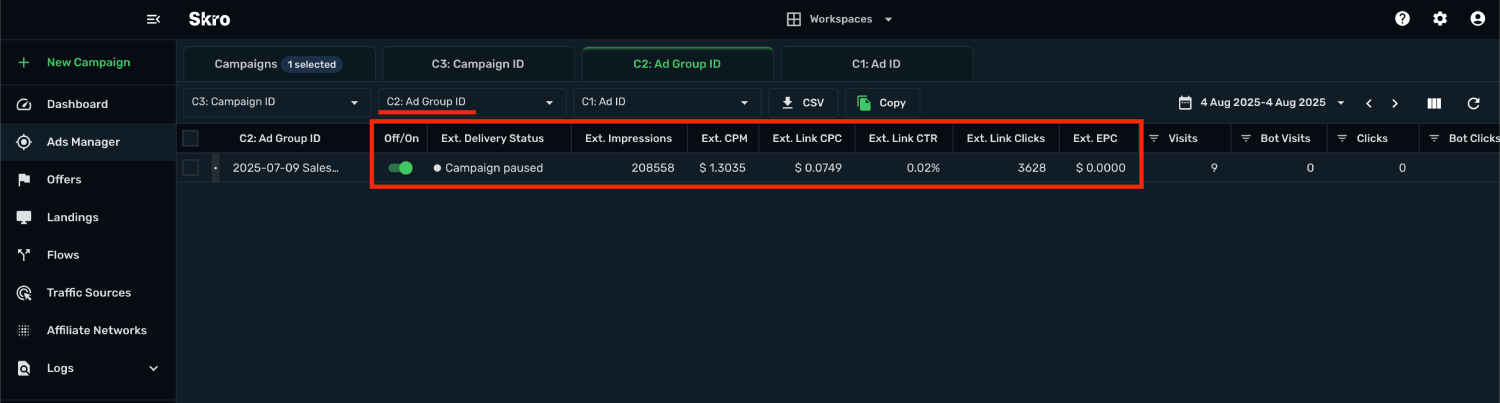Click the Logs document search icon

click(24, 368)
